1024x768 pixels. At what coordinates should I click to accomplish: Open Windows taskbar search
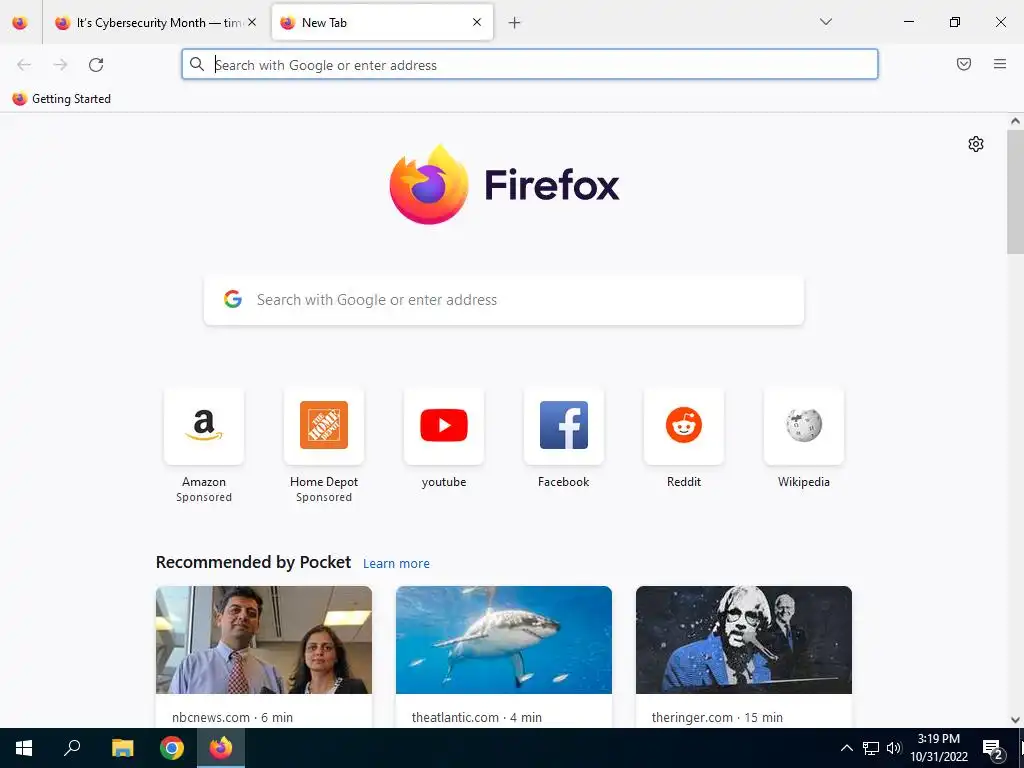72,748
